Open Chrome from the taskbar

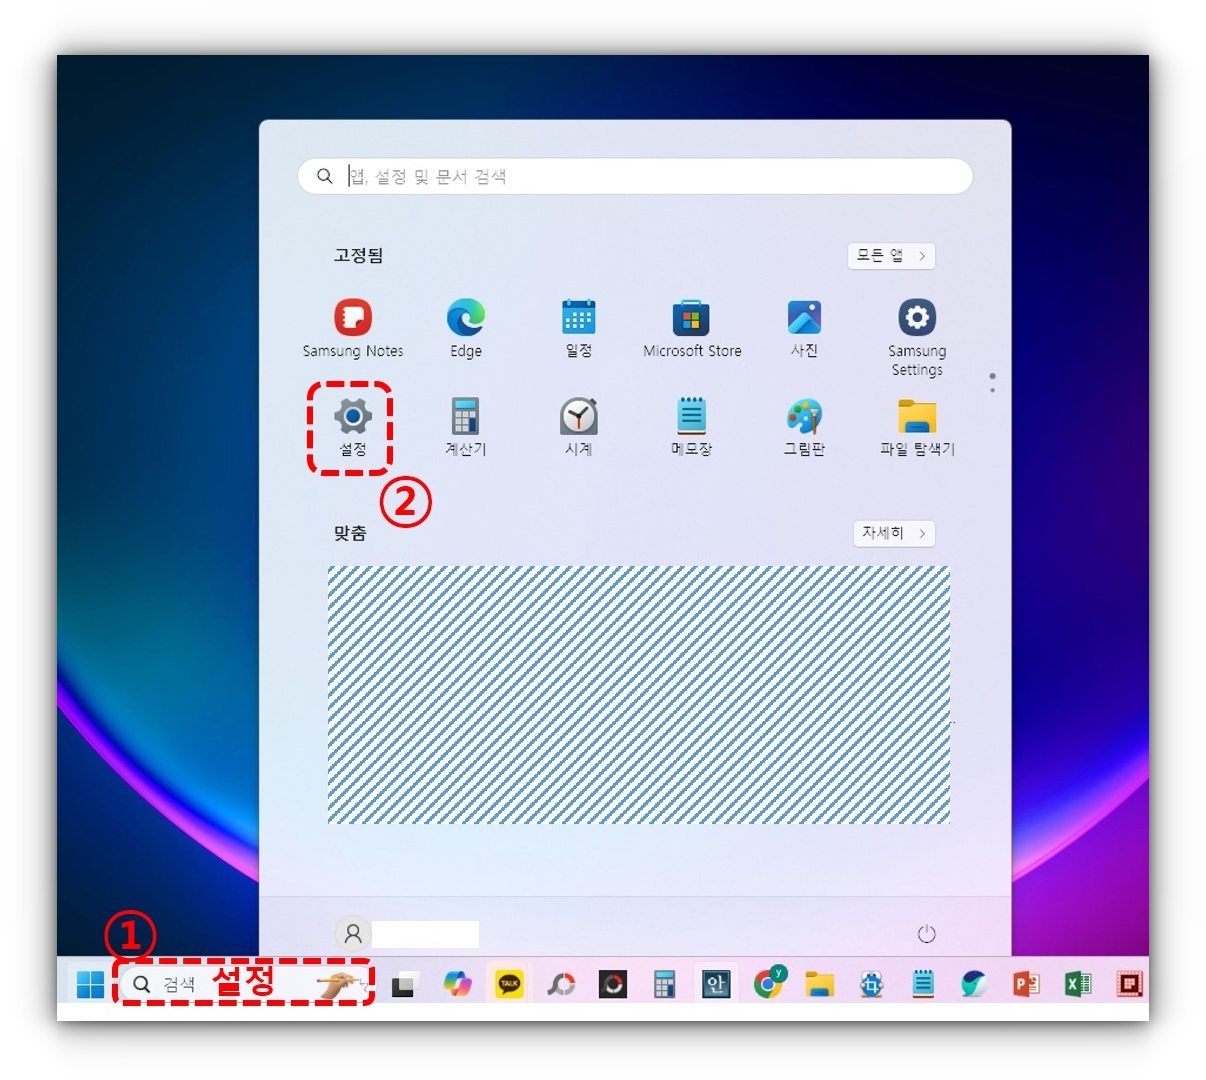click(x=768, y=985)
